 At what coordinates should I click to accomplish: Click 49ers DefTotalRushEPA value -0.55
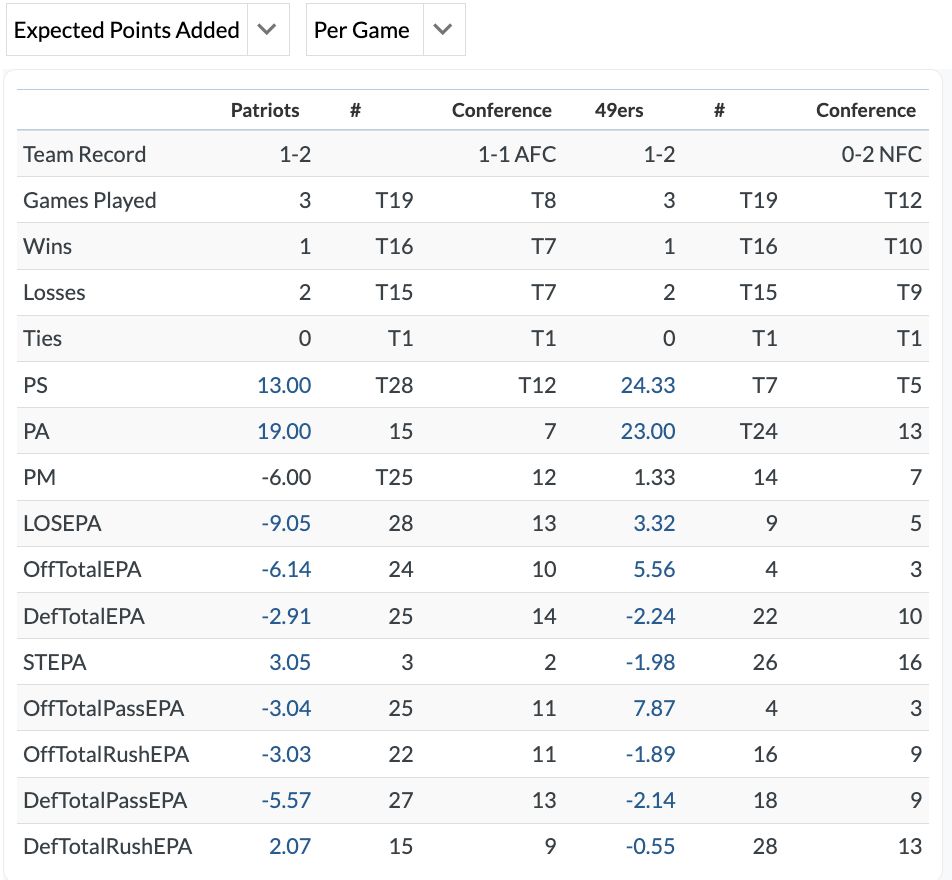point(651,846)
